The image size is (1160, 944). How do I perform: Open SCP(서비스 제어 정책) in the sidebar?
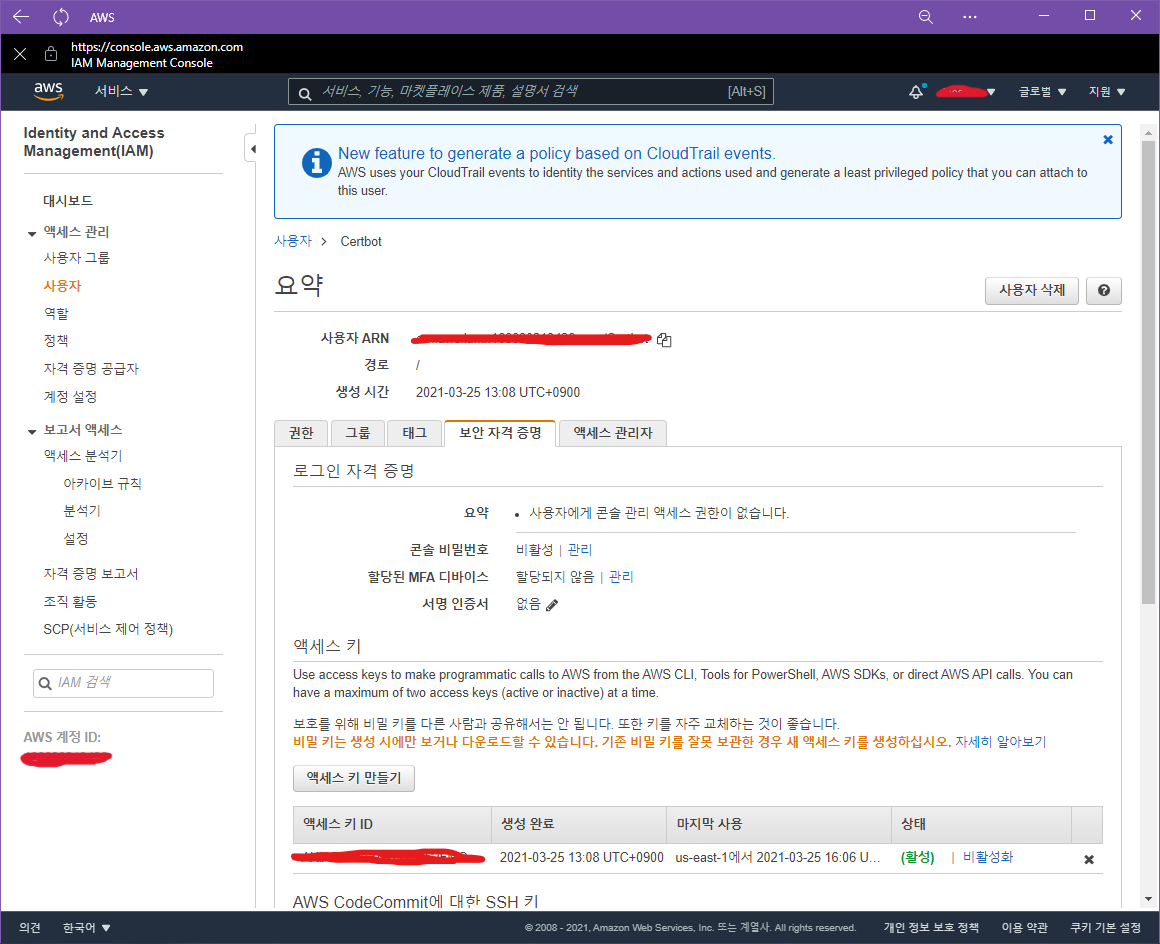pos(108,629)
